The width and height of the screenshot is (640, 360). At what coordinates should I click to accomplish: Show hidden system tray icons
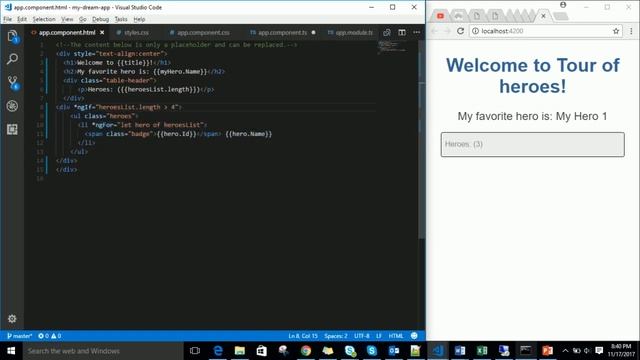565,351
